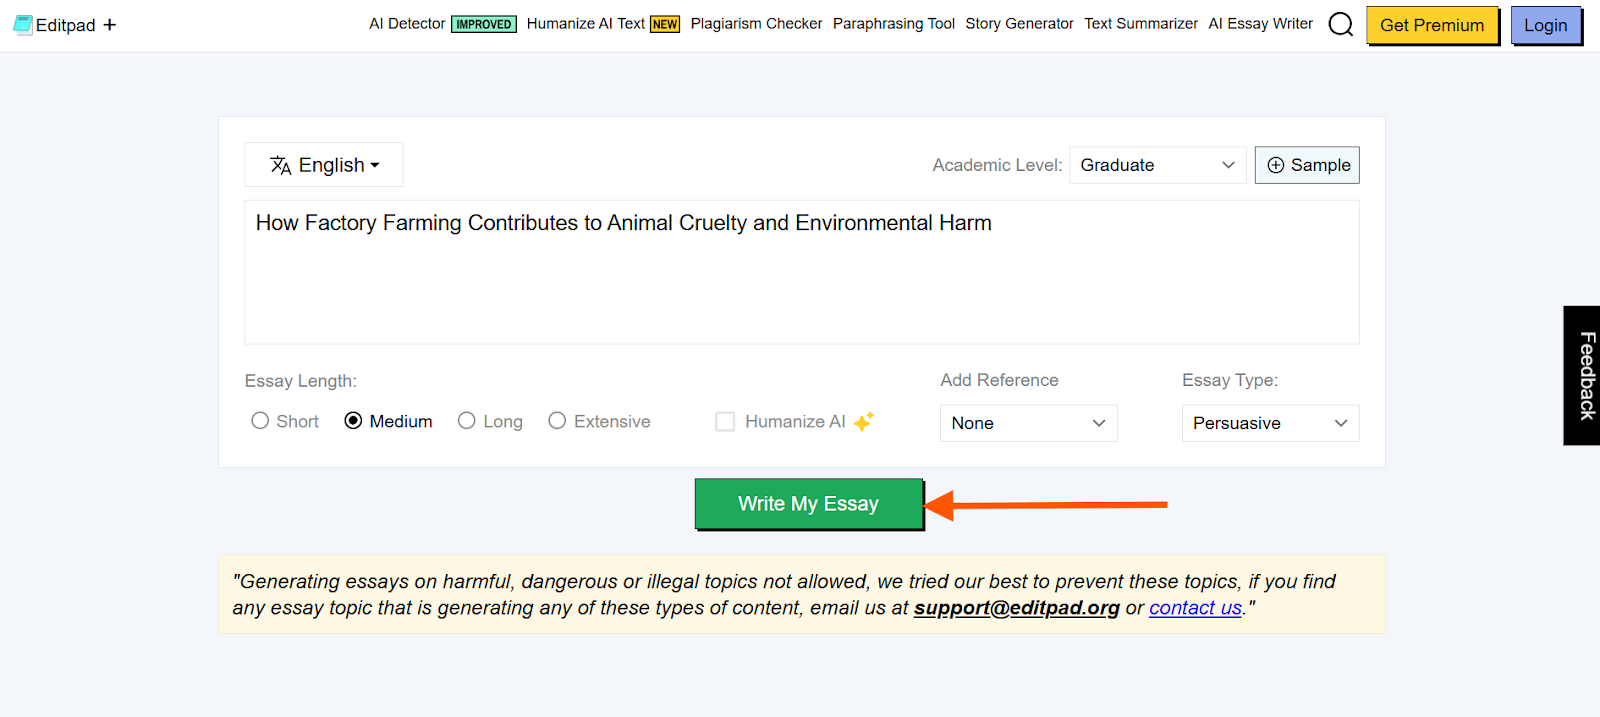Enable the Humanize AI checkbox

[725, 422]
